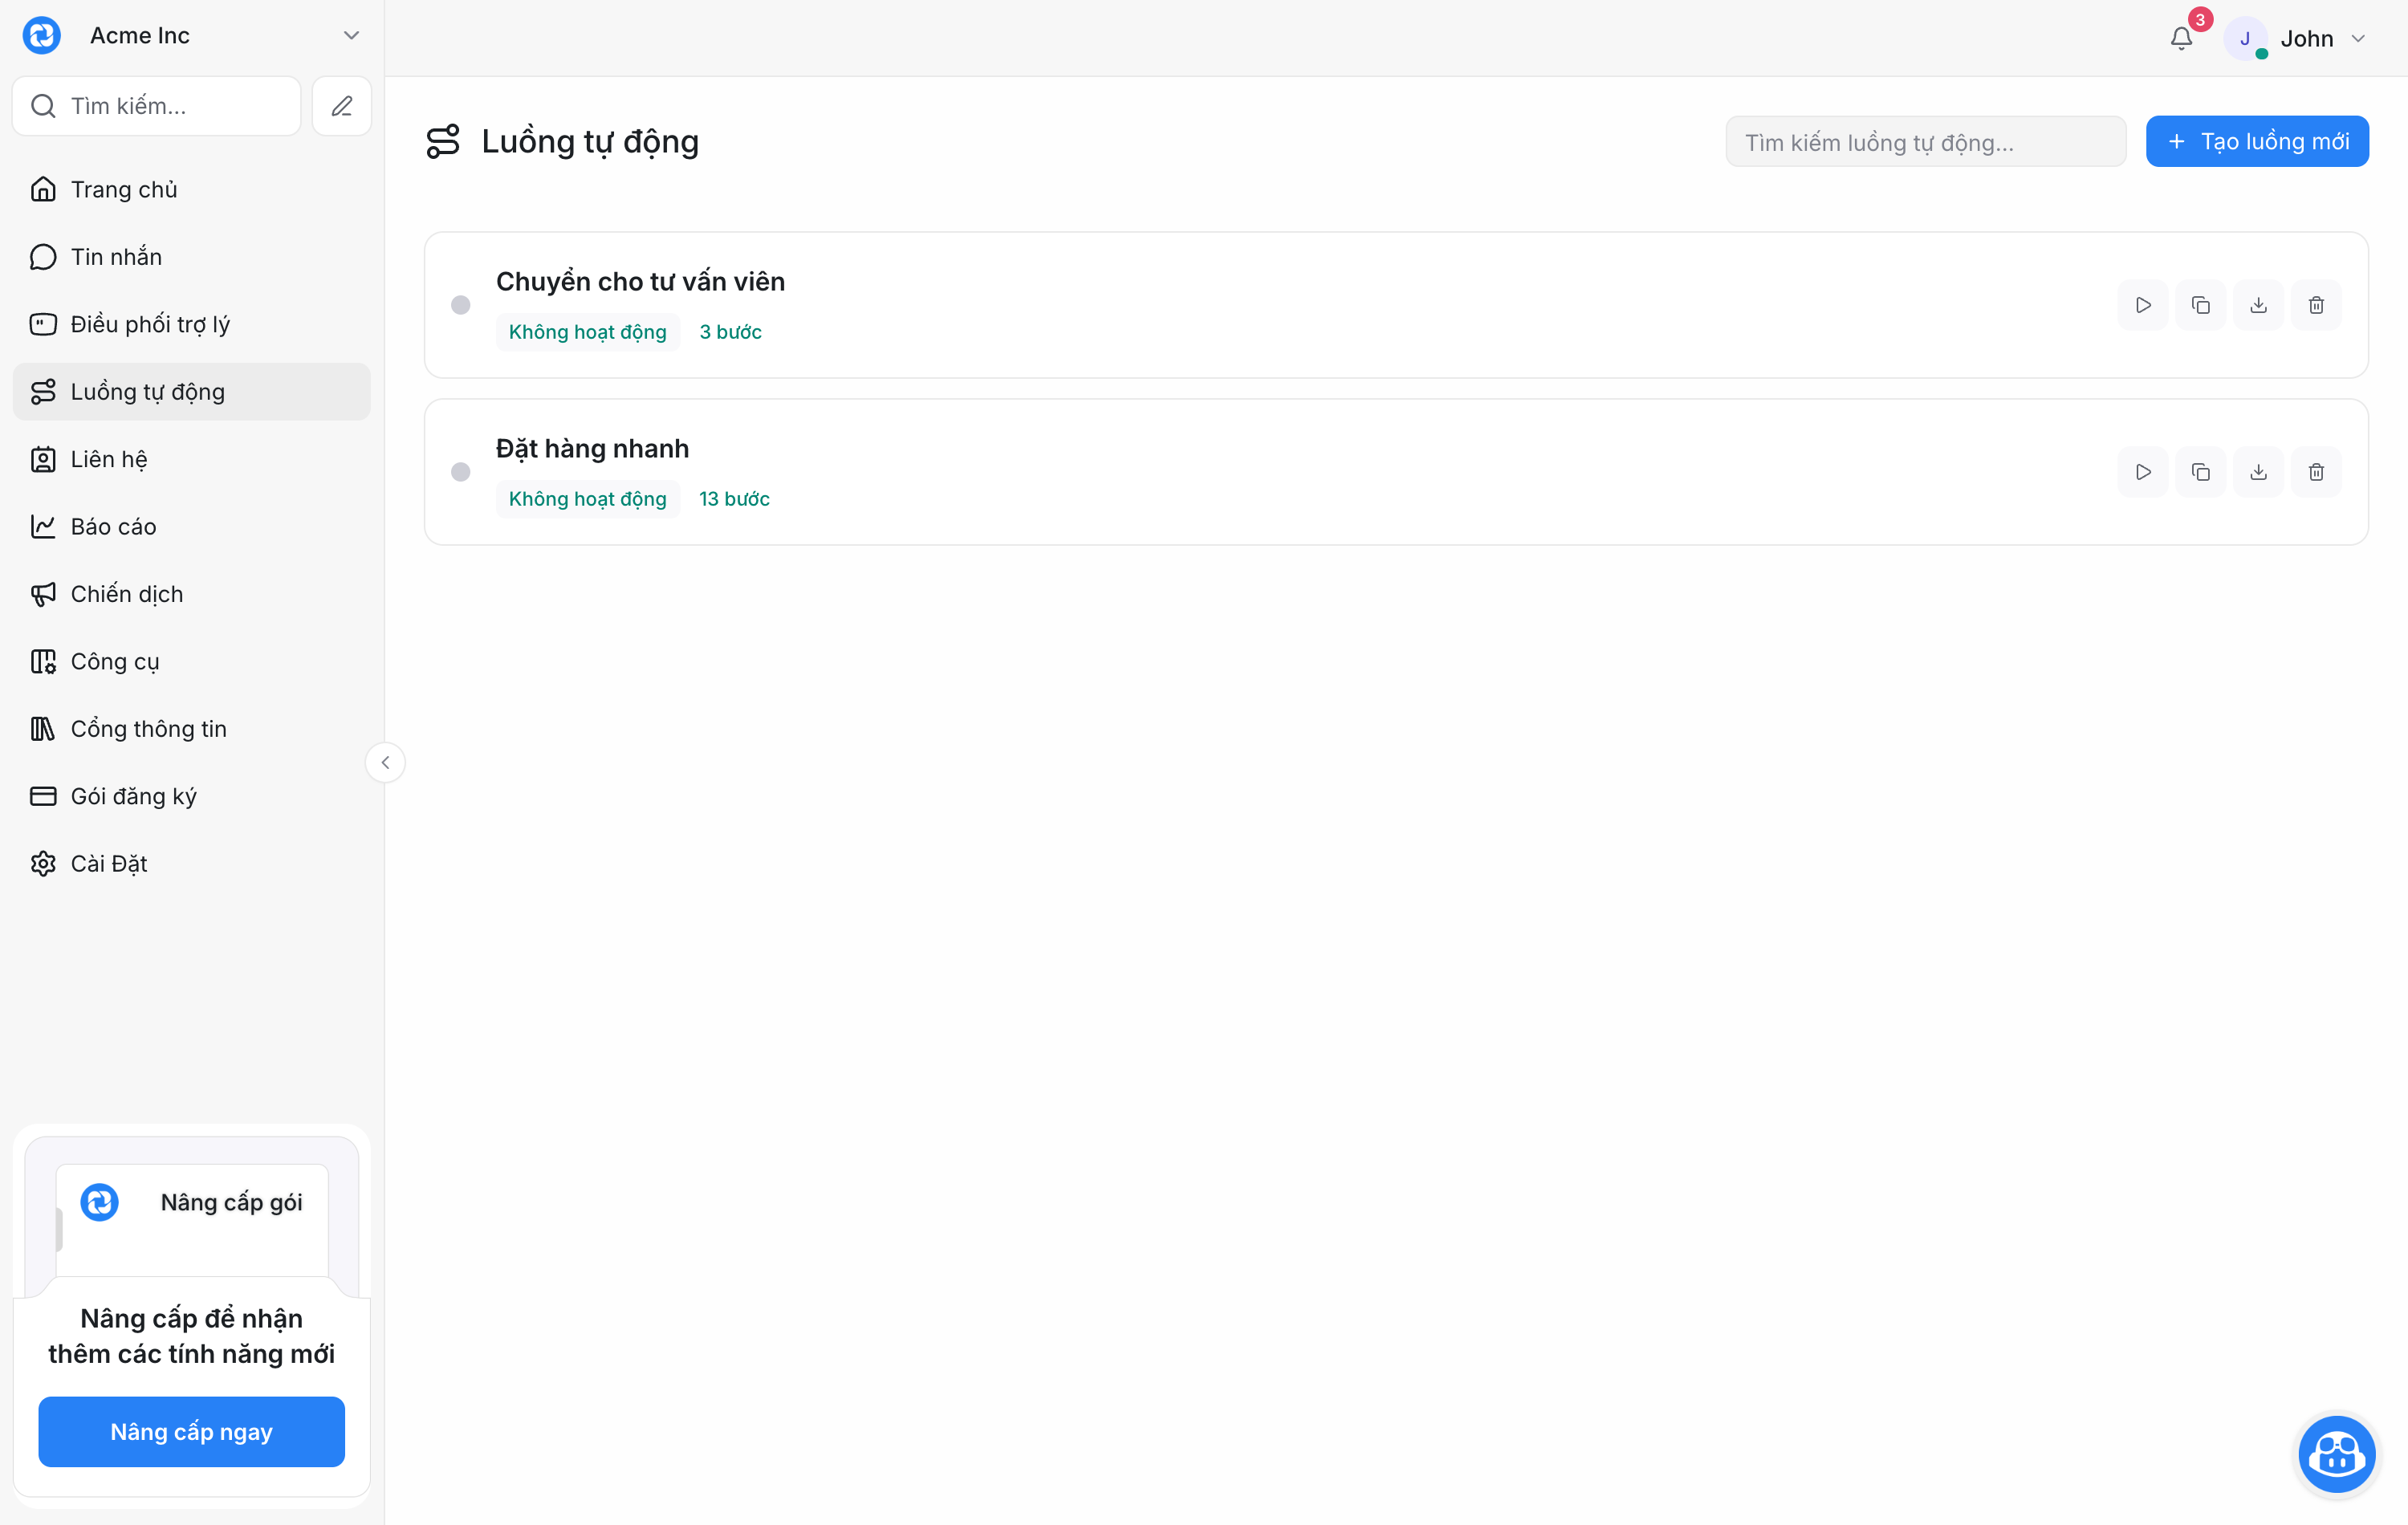The image size is (2408, 1525).
Task: Click the Acme Inc logo icon
Action: [42, 36]
